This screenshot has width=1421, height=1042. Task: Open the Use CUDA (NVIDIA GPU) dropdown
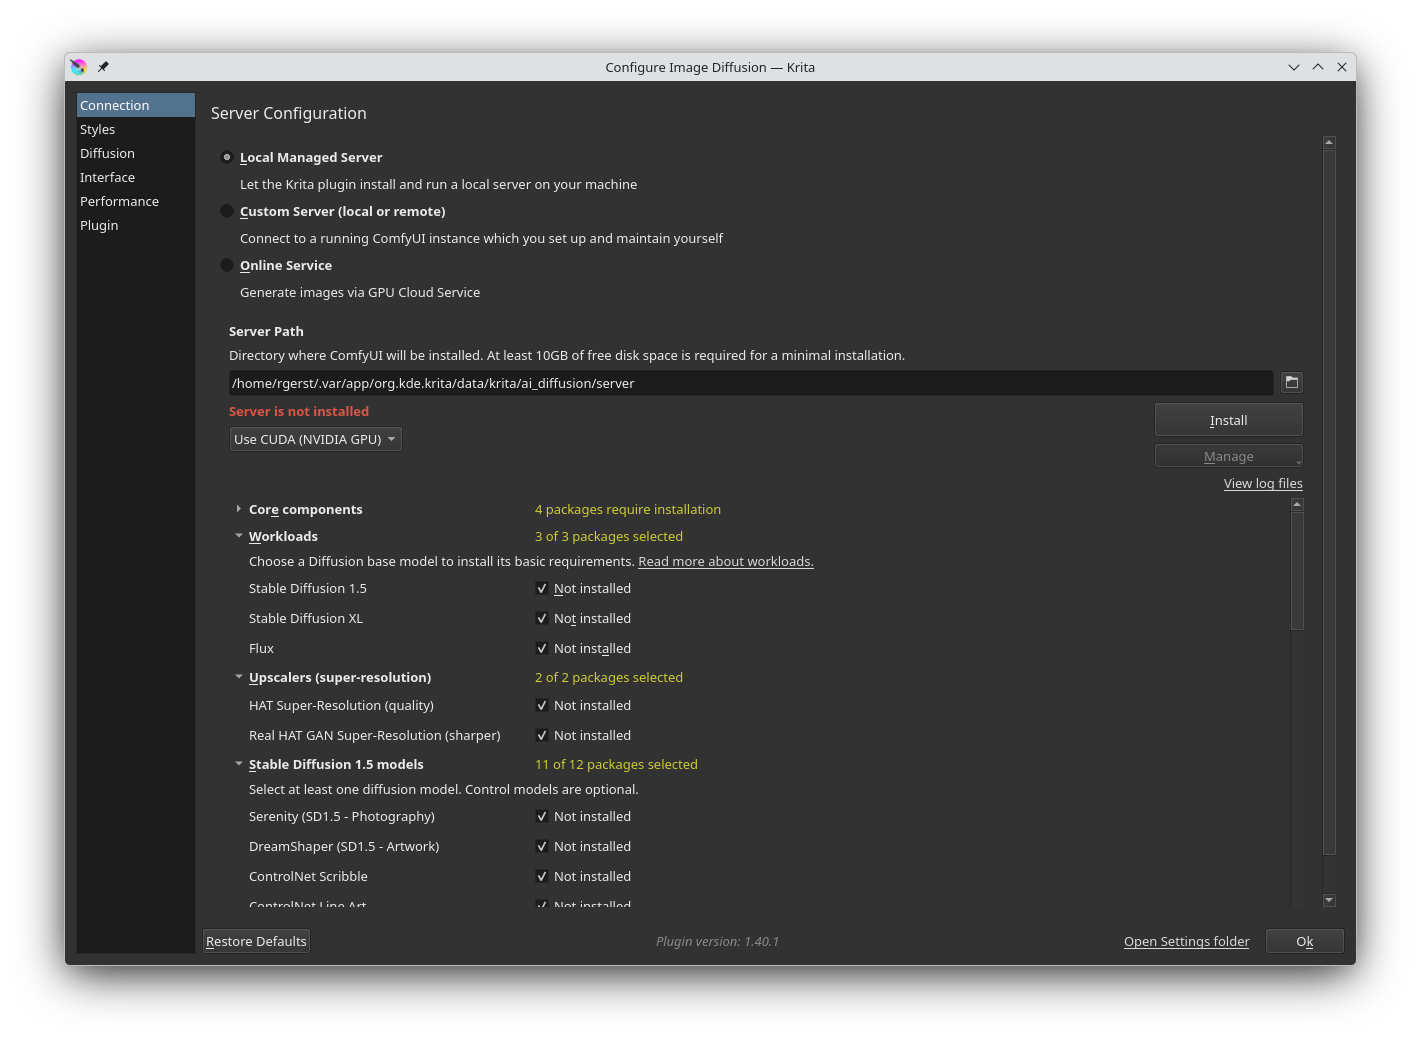315,439
